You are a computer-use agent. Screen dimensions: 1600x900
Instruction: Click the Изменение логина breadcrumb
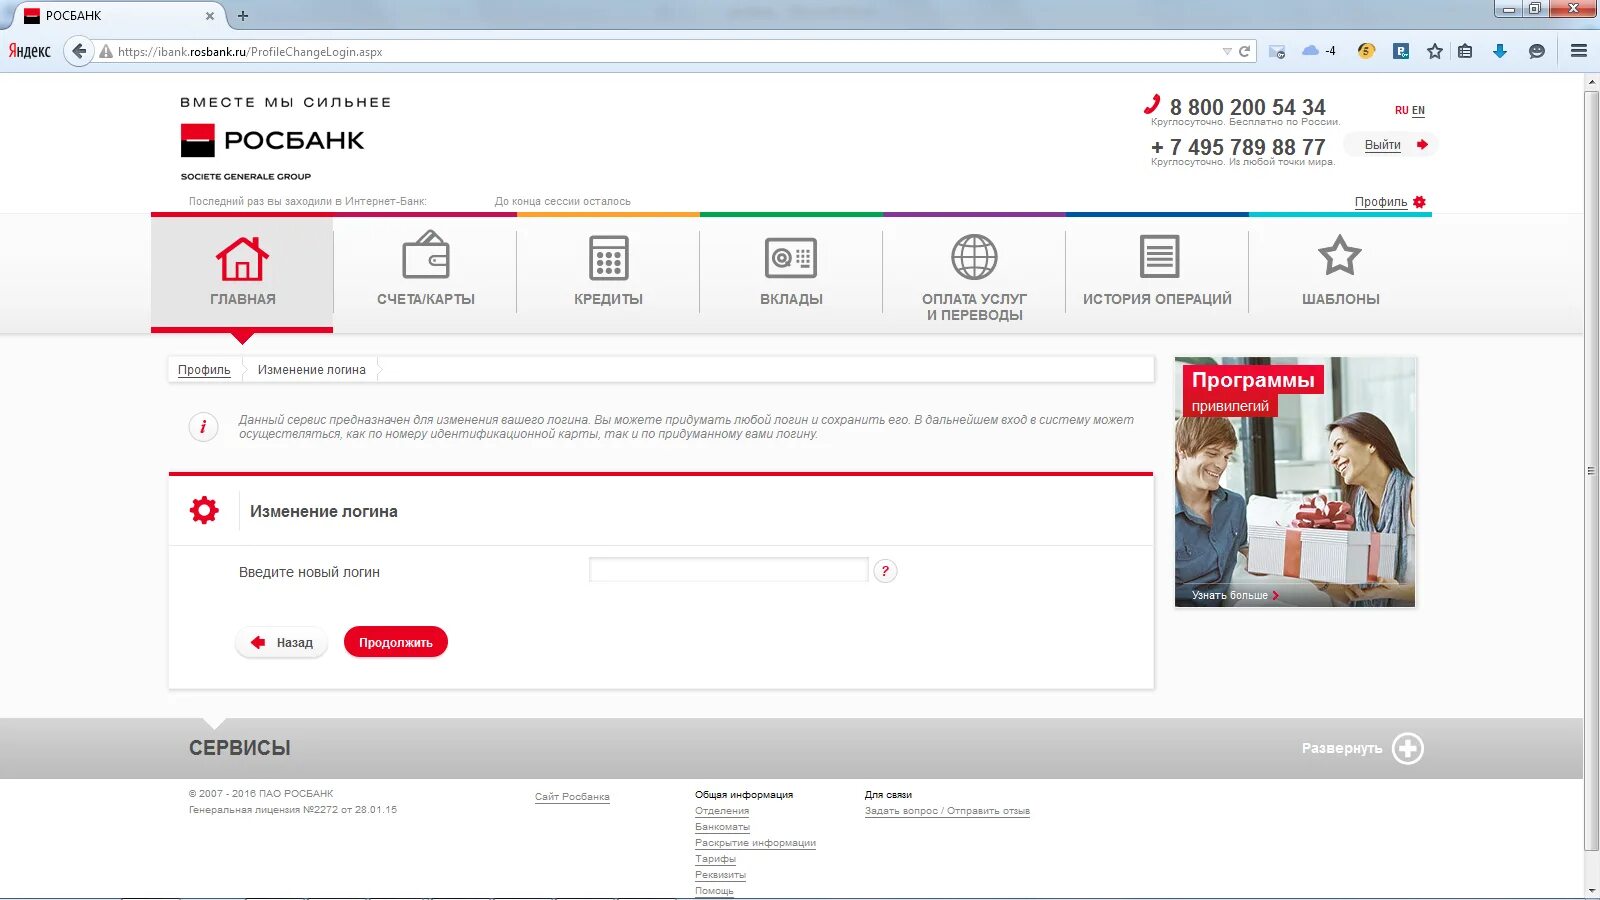point(312,370)
